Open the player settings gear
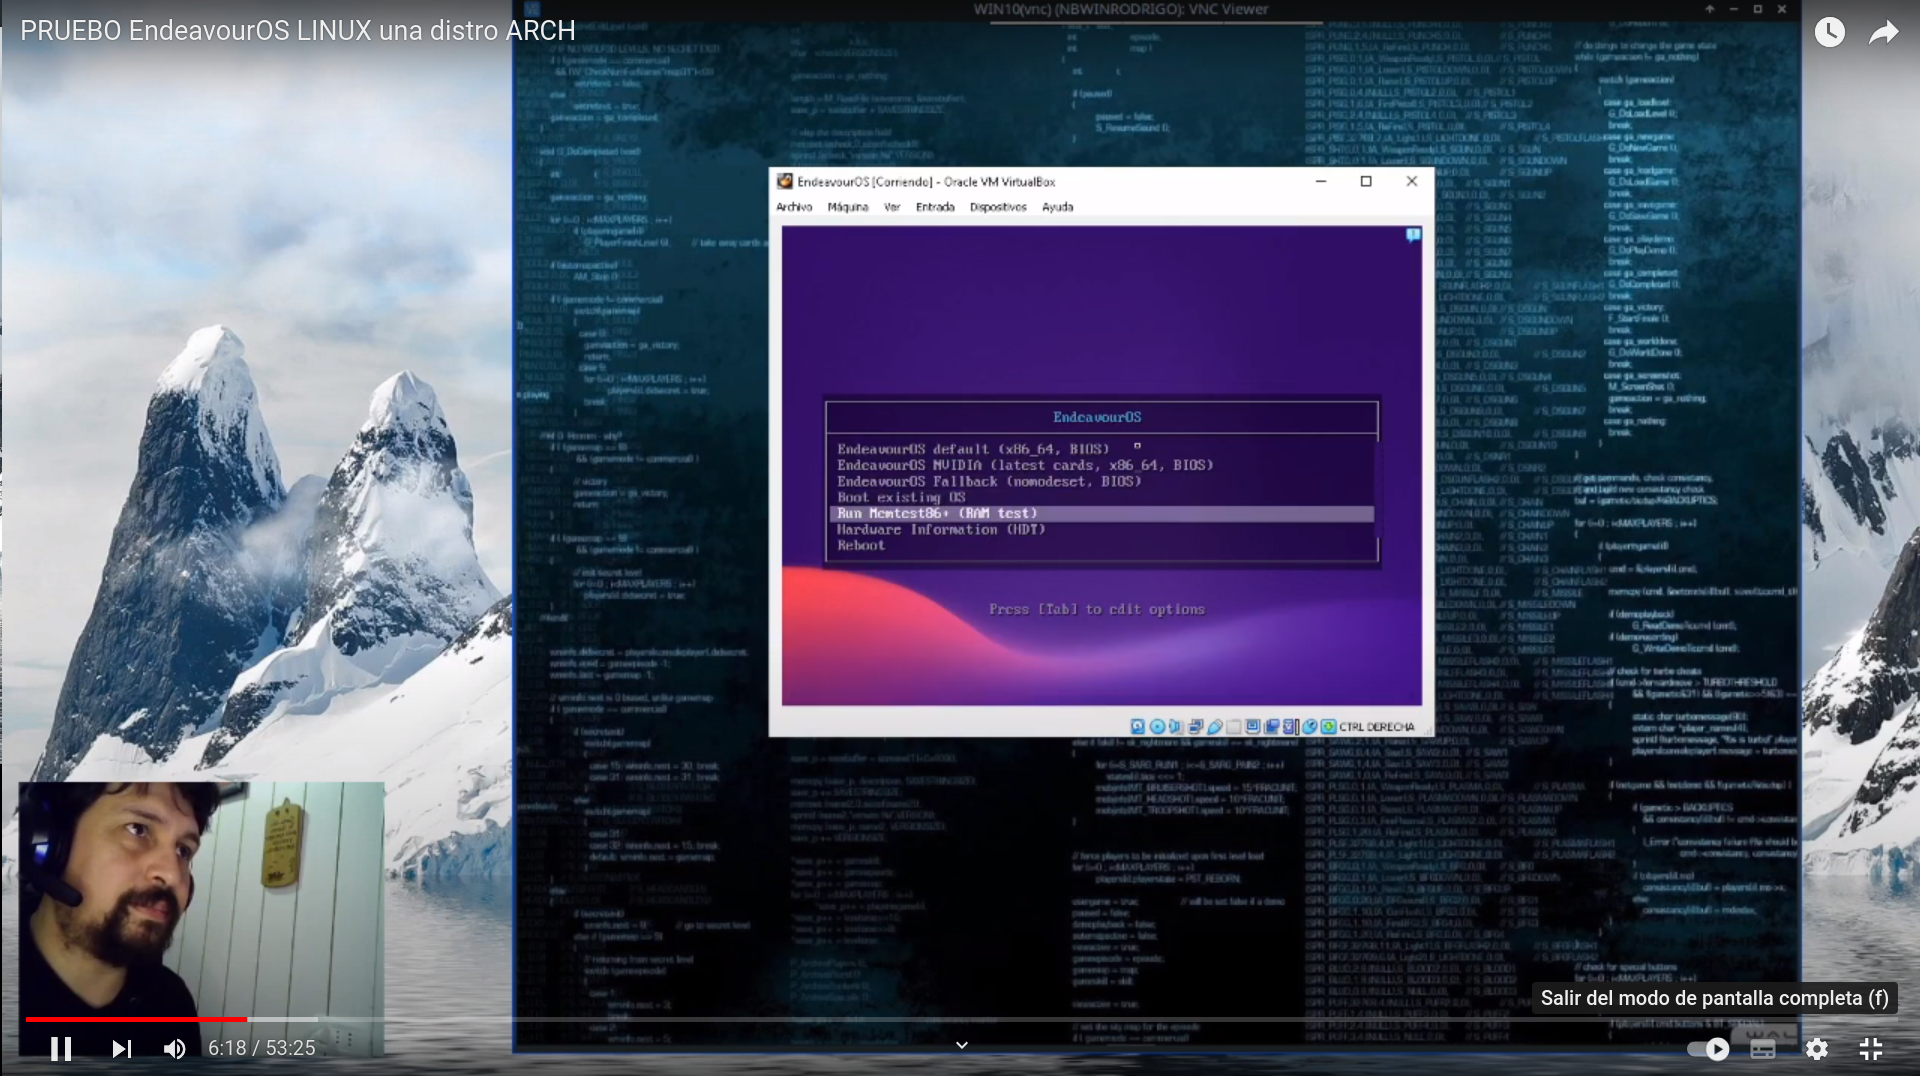 coord(1817,1048)
